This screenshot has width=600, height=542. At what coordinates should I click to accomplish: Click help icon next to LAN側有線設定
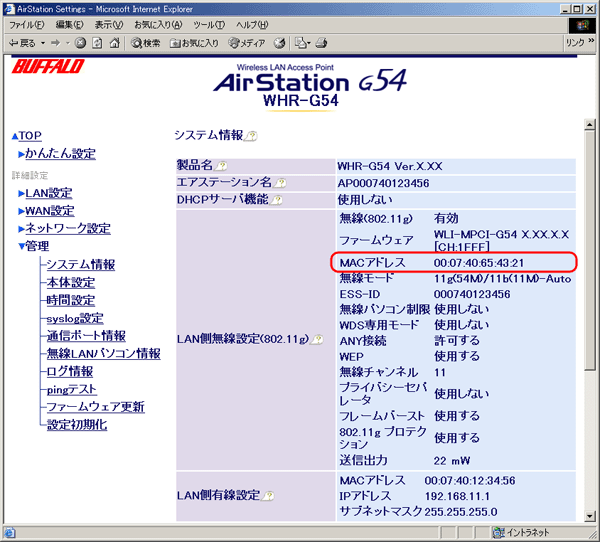tap(269, 496)
